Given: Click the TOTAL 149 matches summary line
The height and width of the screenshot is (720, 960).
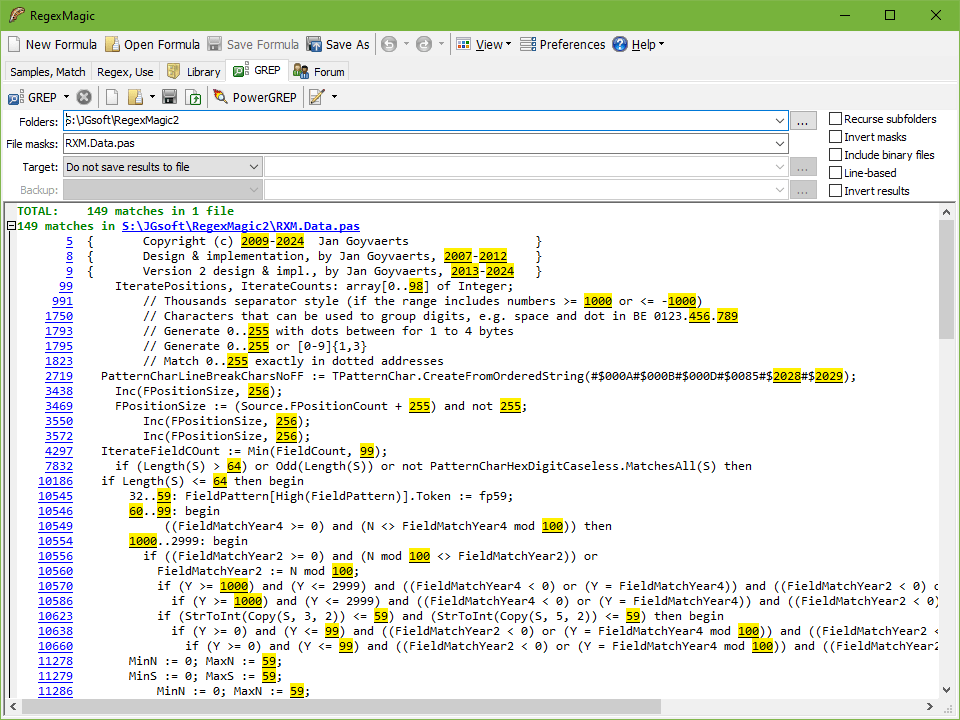Looking at the screenshot, I should point(125,211).
